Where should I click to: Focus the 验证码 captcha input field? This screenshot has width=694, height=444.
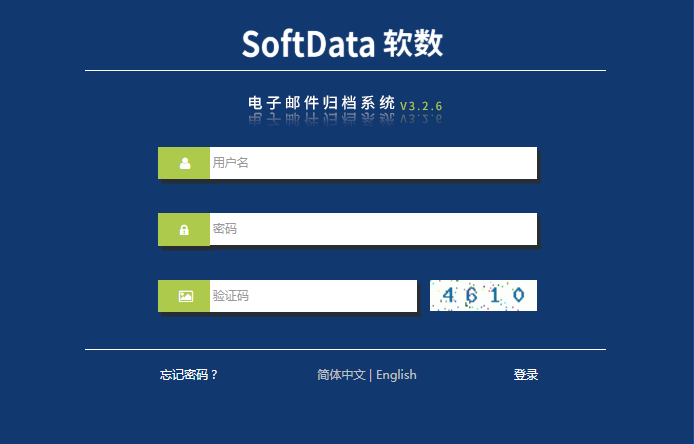tap(312, 296)
